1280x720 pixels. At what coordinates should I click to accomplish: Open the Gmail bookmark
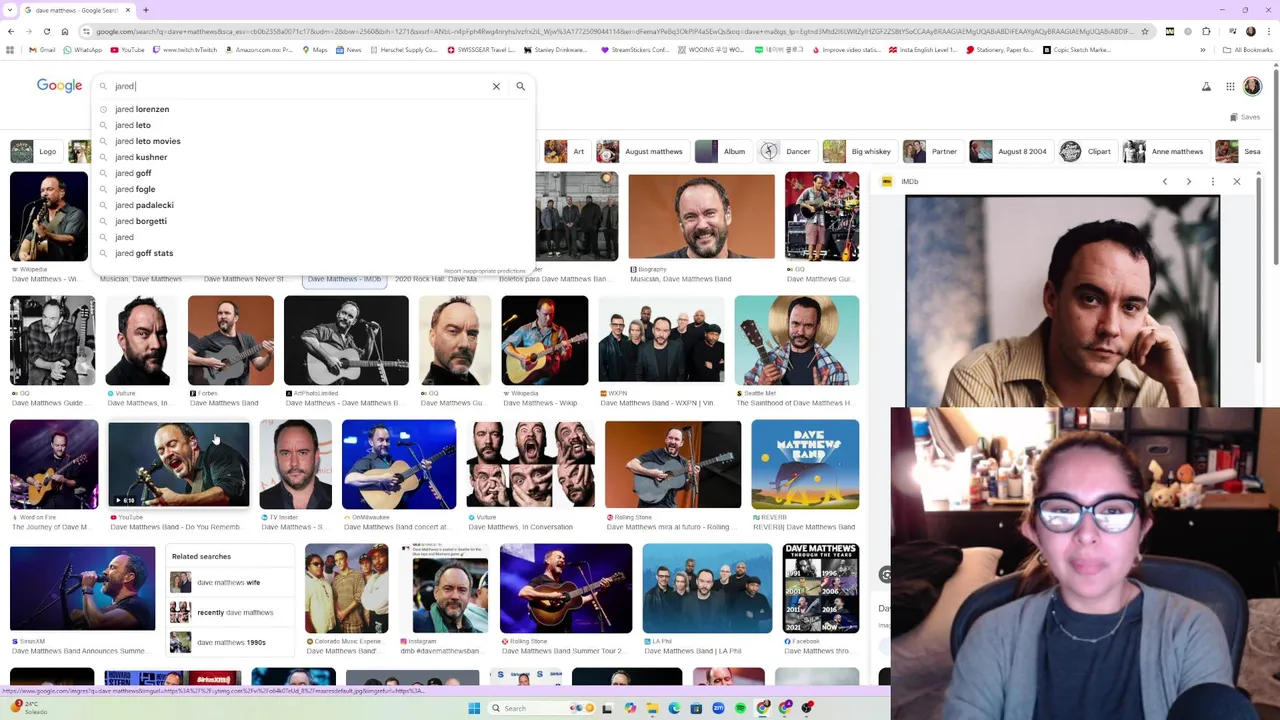42,50
